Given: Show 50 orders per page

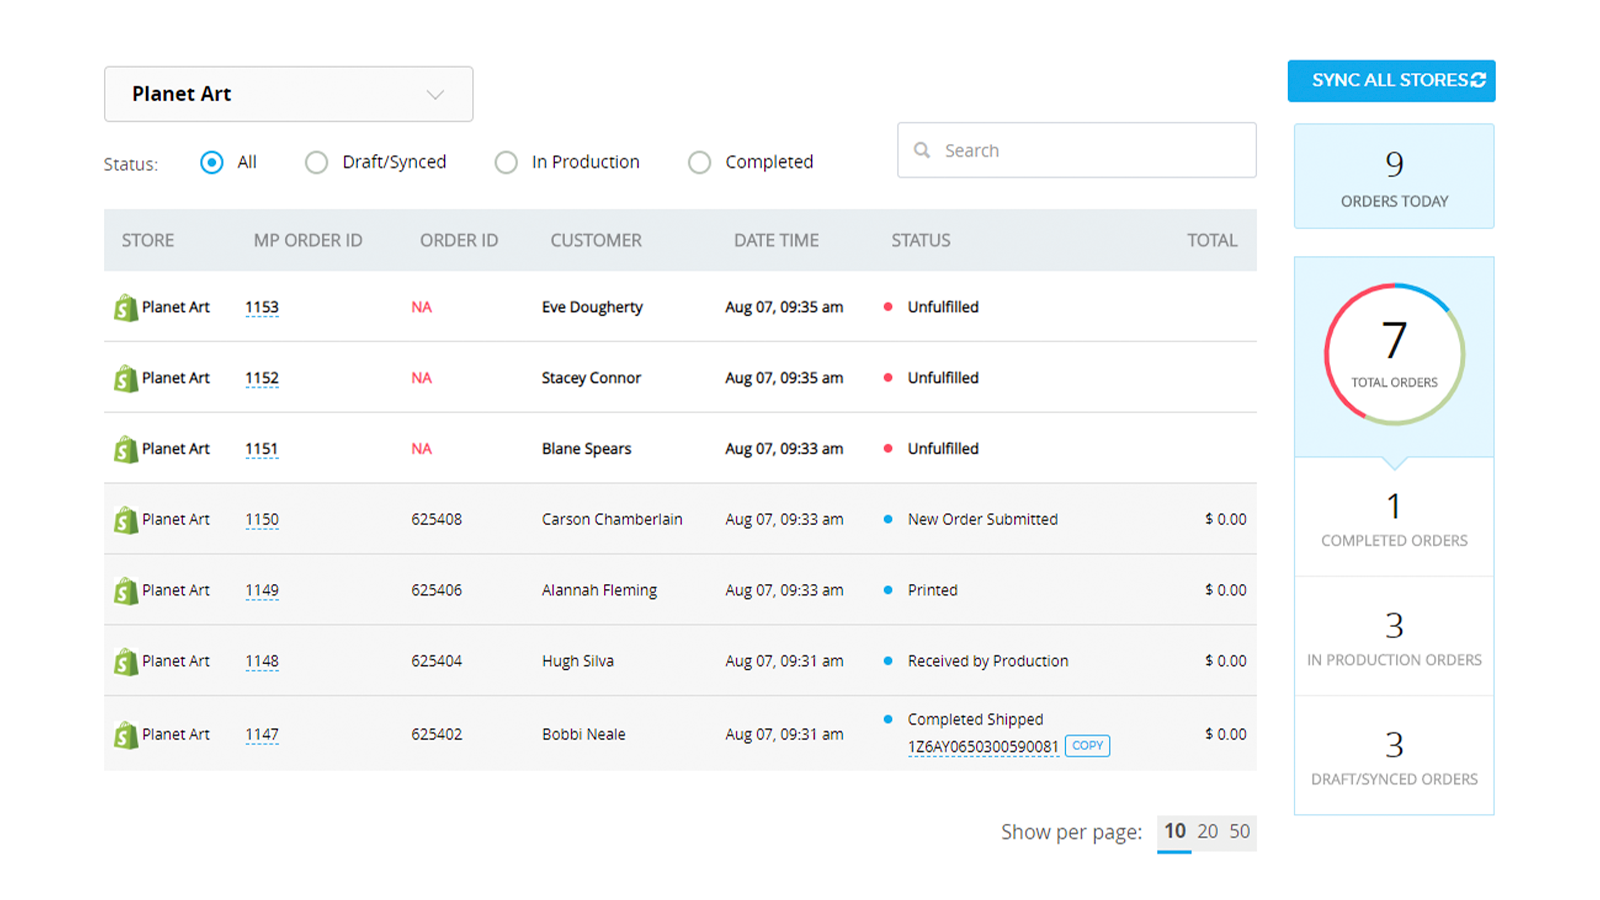Looking at the screenshot, I should [1239, 832].
